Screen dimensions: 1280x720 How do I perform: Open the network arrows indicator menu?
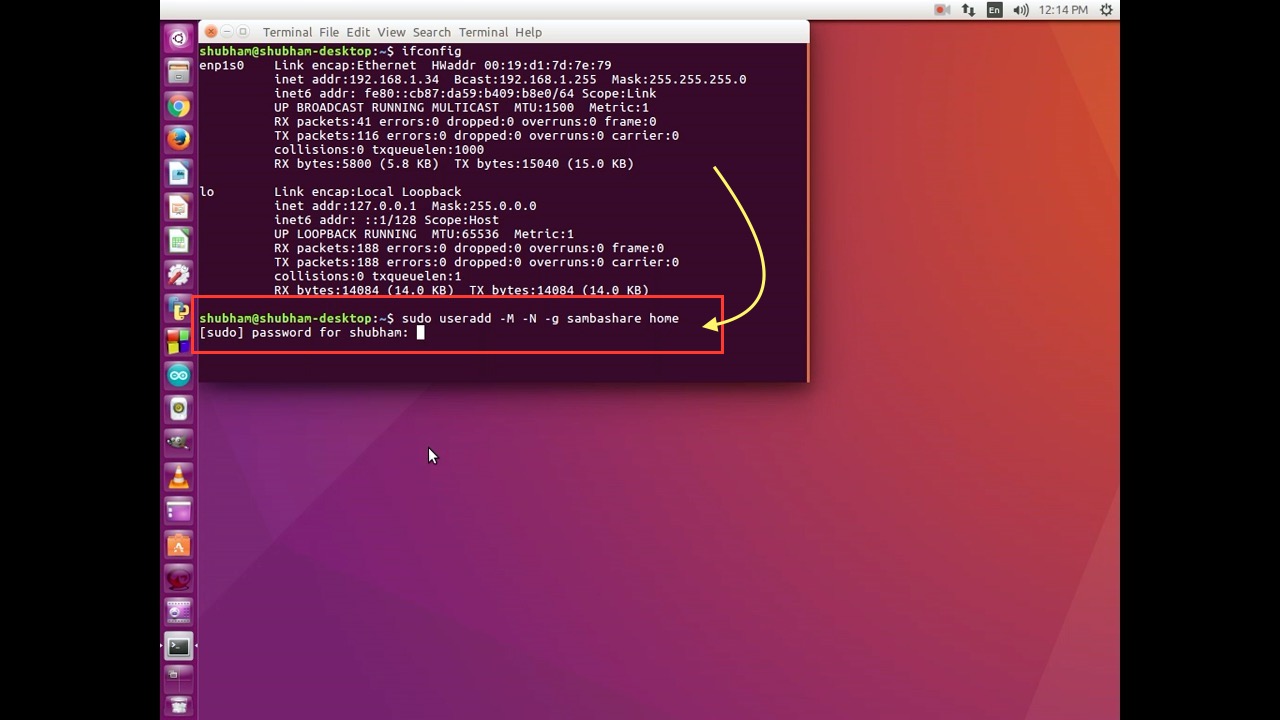point(968,10)
